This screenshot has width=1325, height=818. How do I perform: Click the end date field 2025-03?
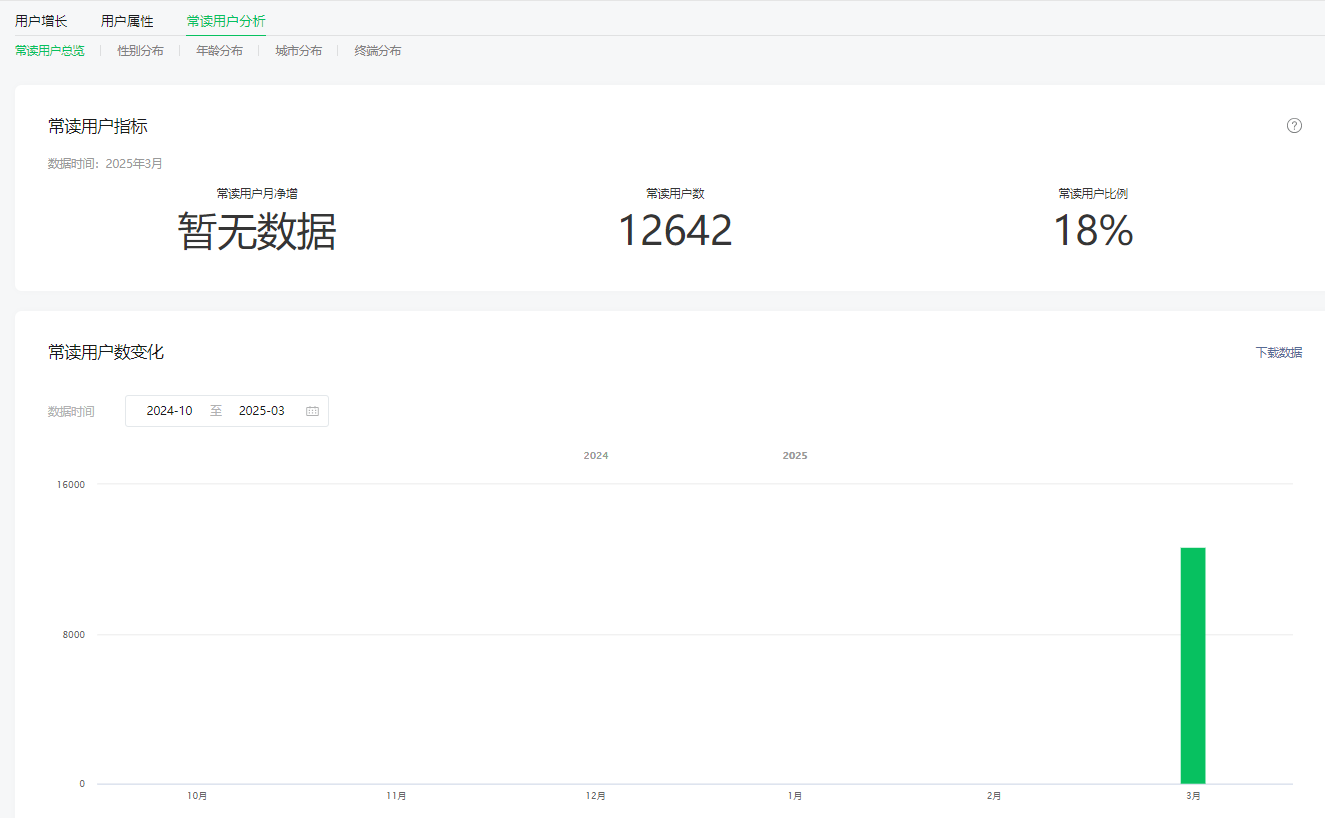(261, 411)
